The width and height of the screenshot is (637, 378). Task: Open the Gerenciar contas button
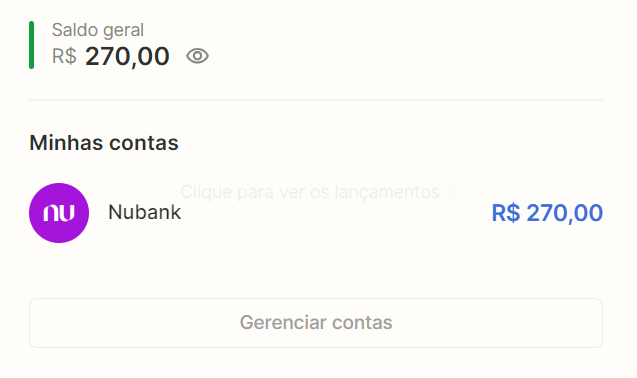point(316,323)
